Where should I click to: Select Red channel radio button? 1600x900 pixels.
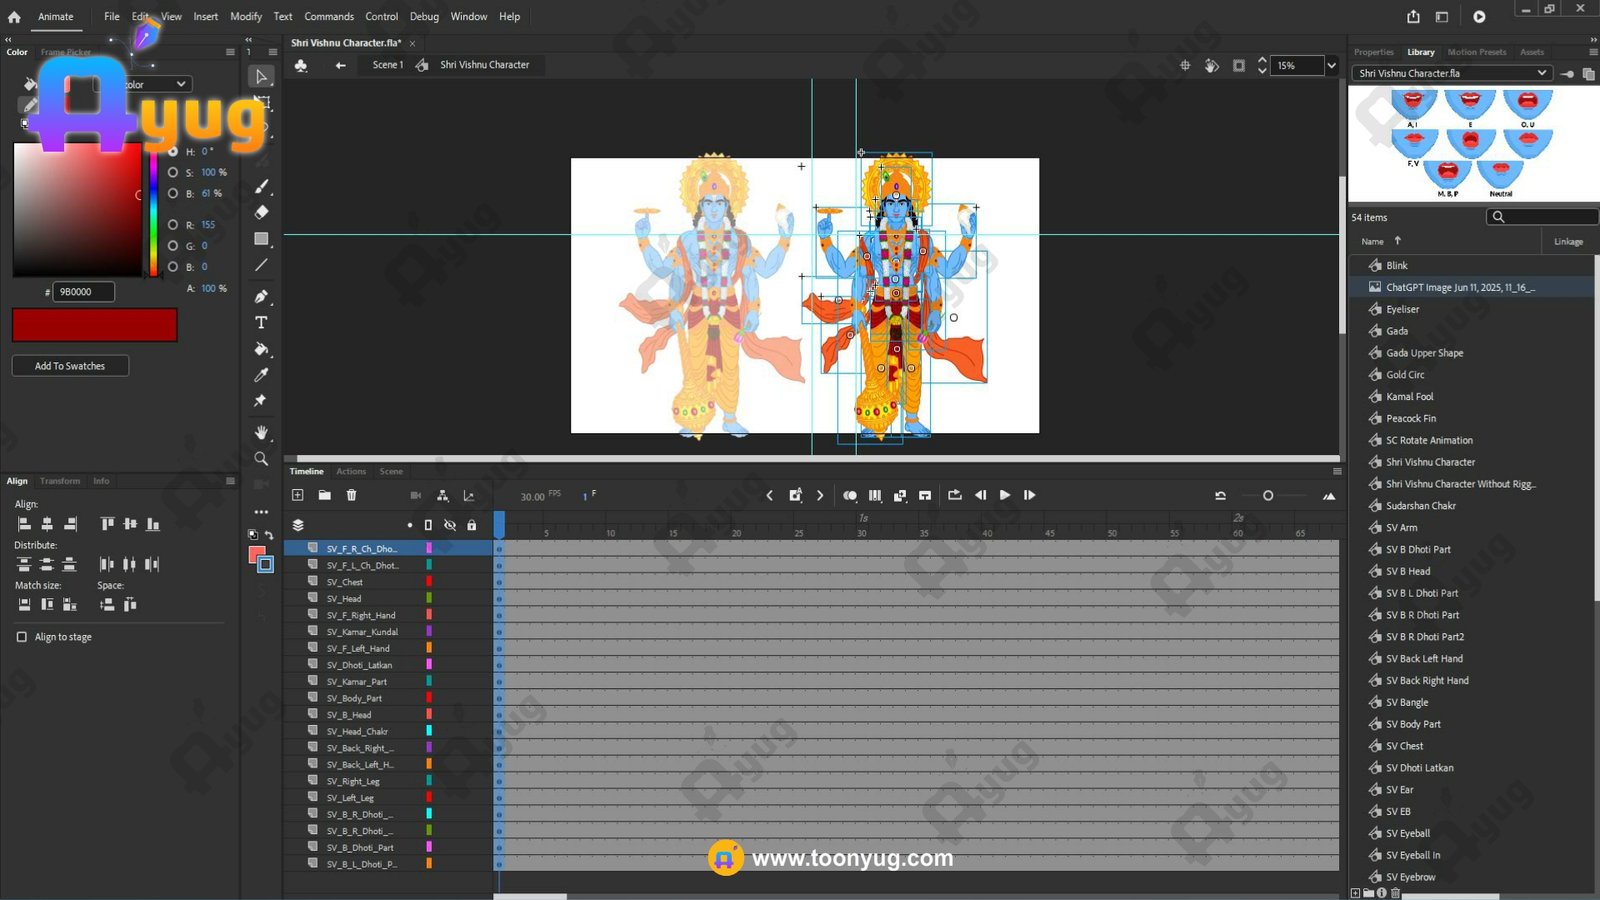click(173, 225)
